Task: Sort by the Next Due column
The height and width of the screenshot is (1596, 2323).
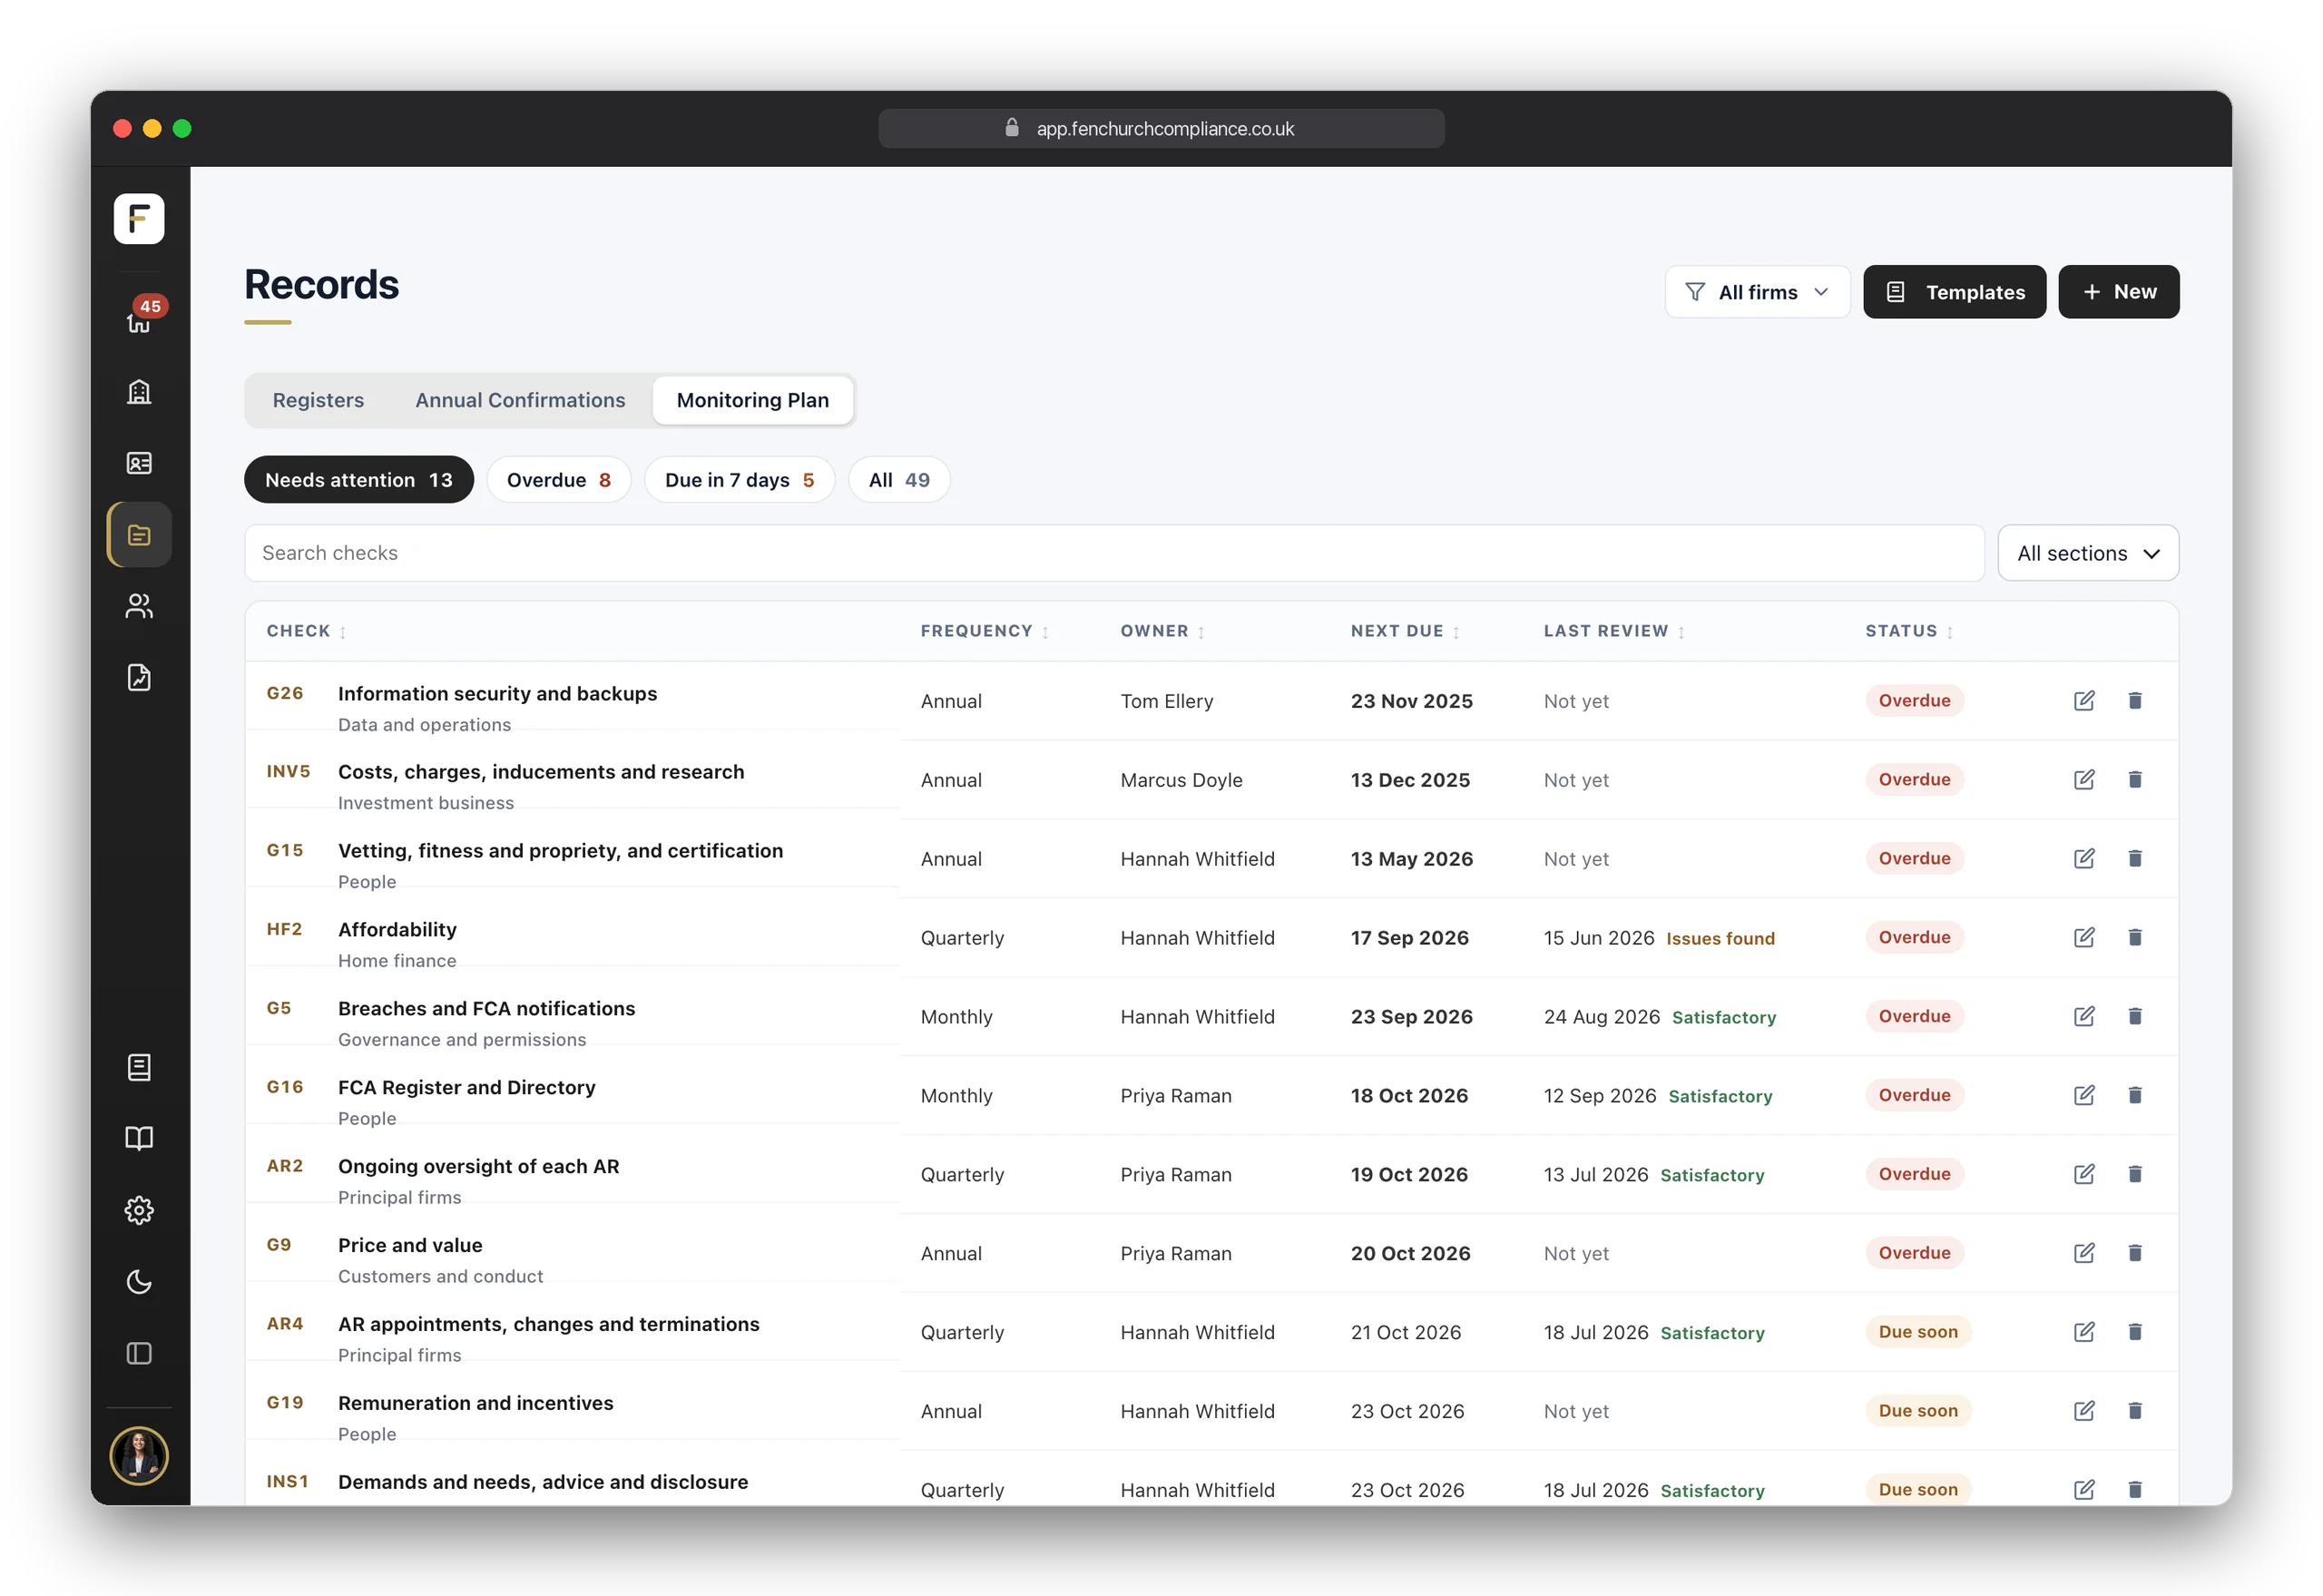Action: 1405,631
